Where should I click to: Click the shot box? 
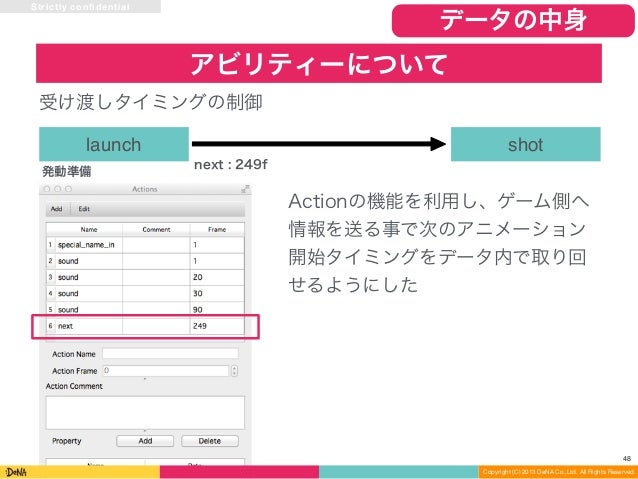coord(526,144)
